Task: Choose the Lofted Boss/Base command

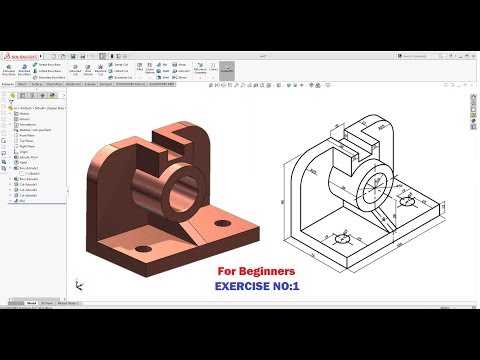Action: [x=47, y=71]
